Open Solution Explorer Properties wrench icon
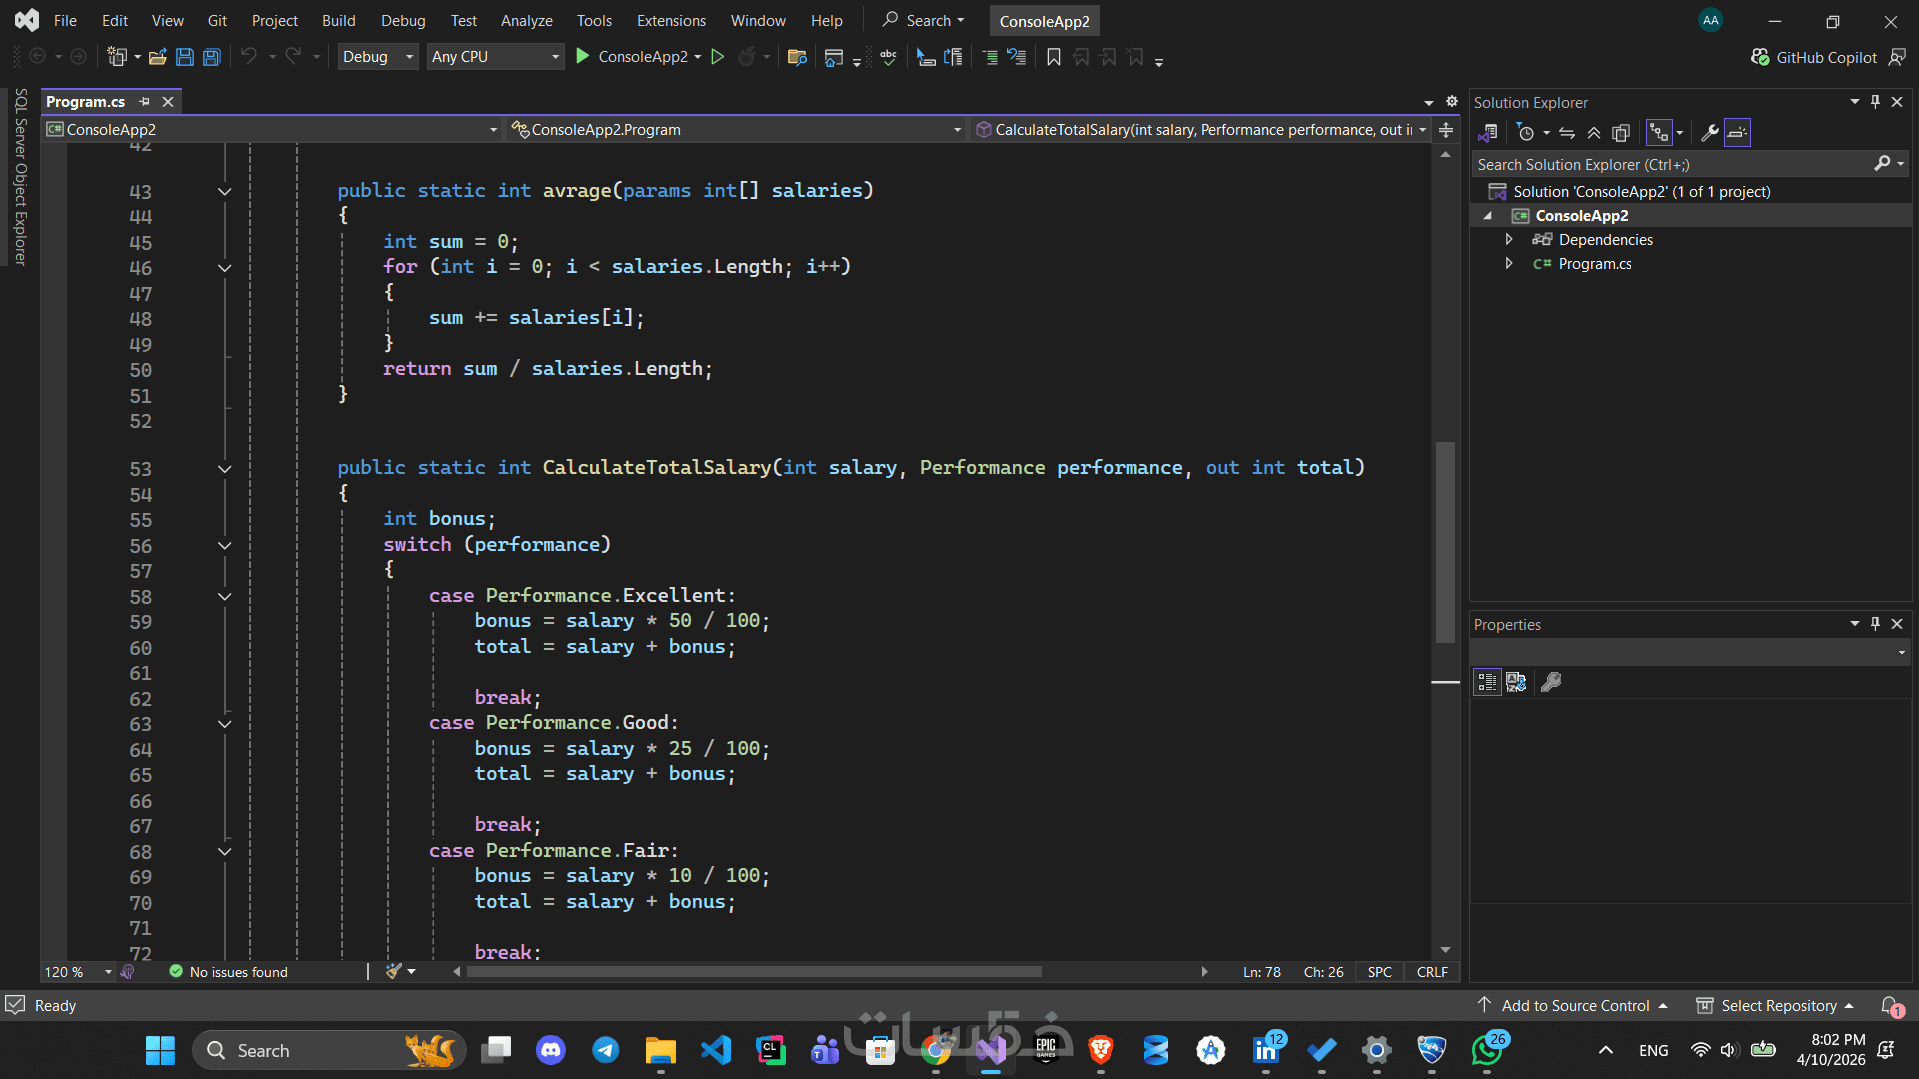Image resolution: width=1919 pixels, height=1079 pixels. (x=1710, y=133)
